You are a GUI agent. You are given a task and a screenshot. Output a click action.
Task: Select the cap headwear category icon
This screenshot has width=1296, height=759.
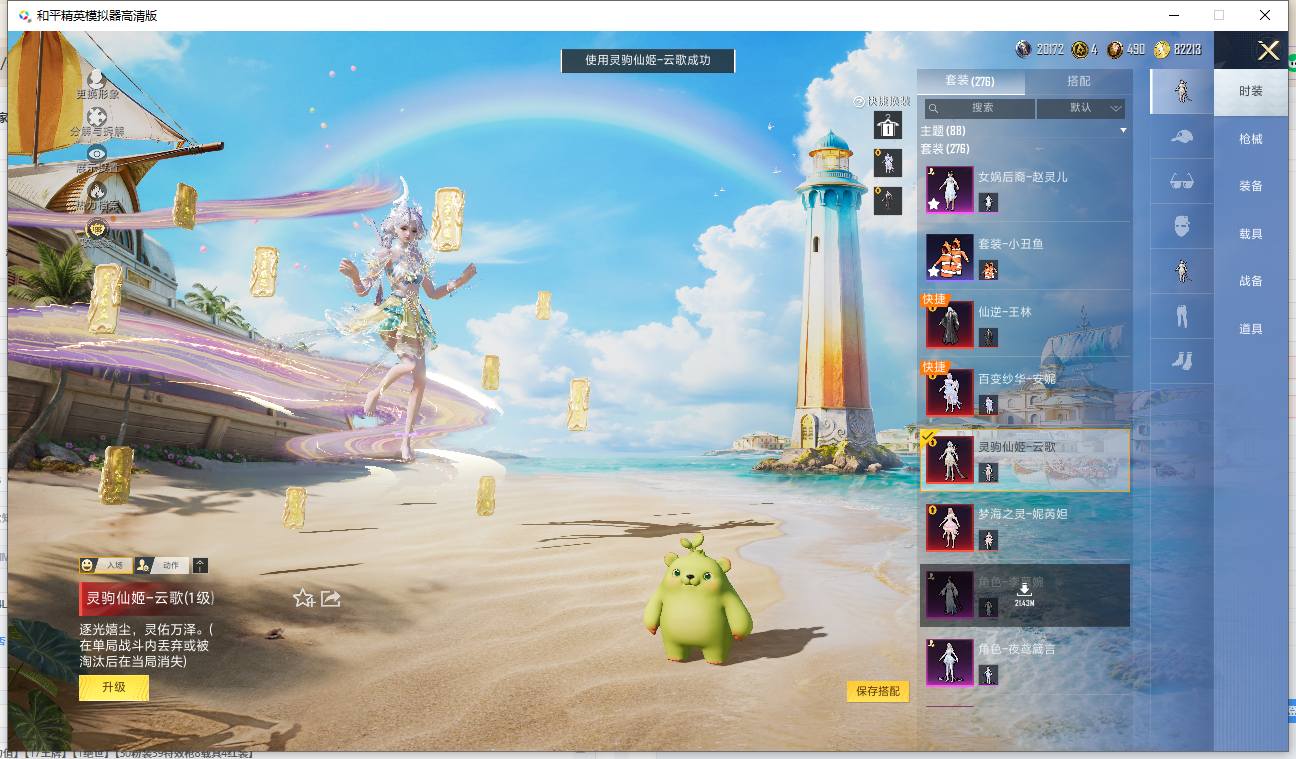[x=1181, y=136]
